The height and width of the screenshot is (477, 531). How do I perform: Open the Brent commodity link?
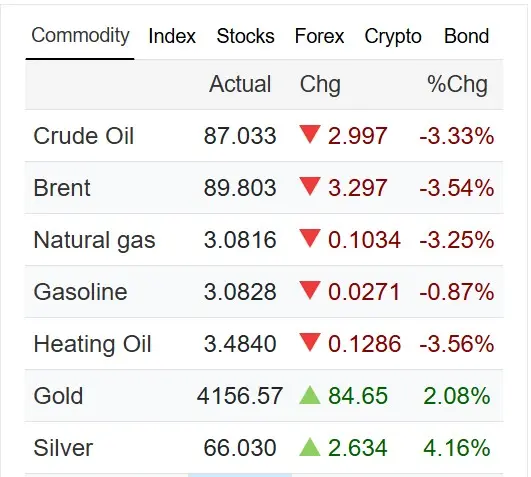(x=62, y=188)
